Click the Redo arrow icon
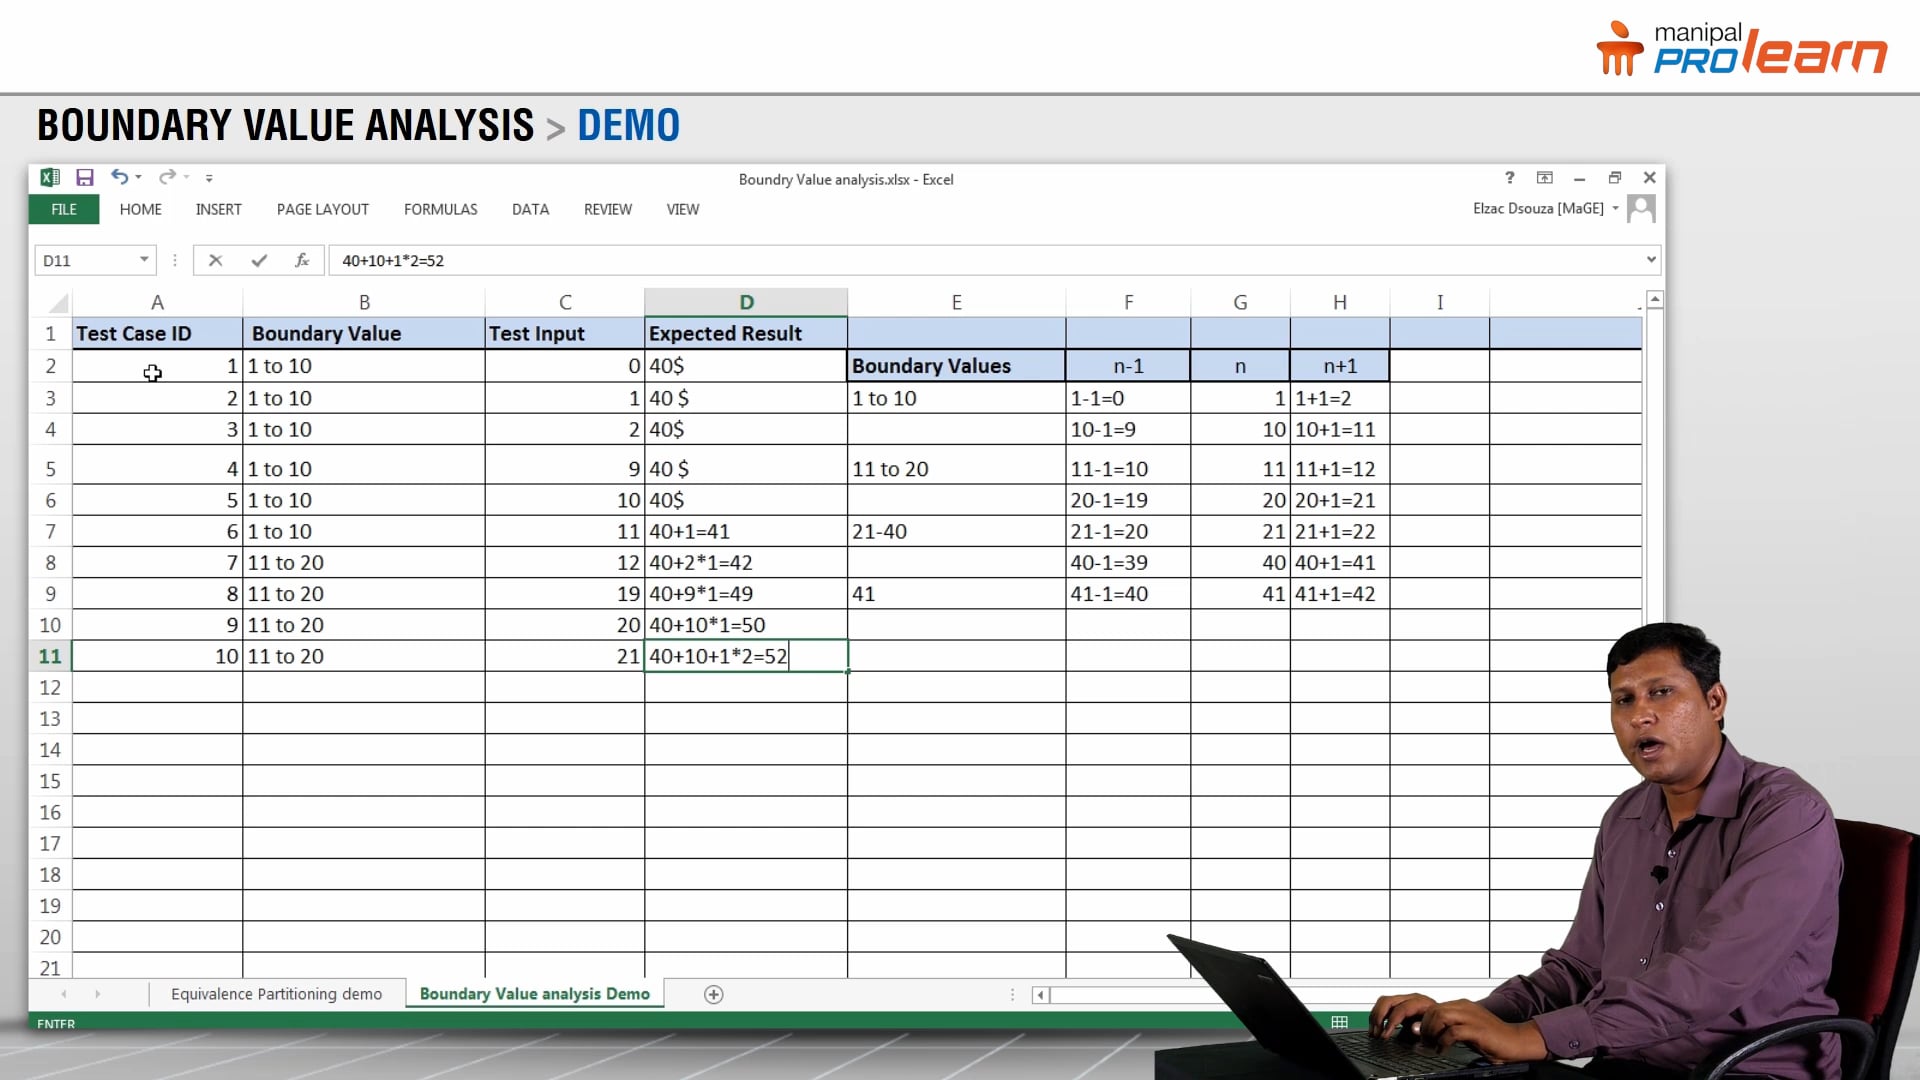Viewport: 1920px width, 1080px height. [x=167, y=177]
